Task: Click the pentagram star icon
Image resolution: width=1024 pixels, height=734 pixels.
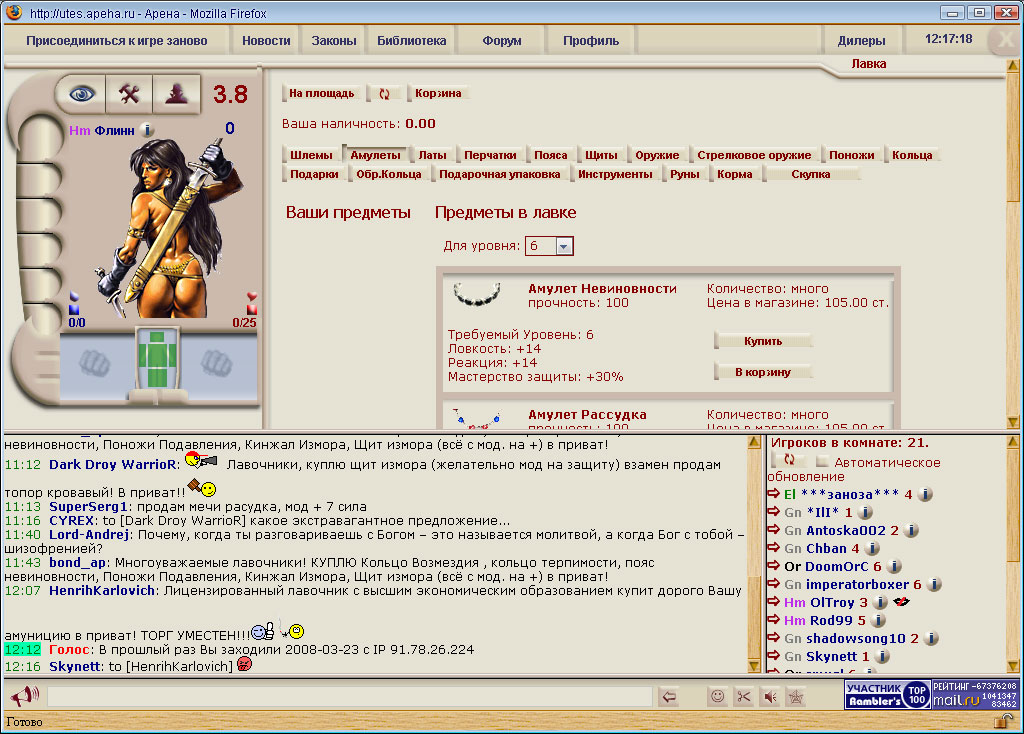Action: click(x=795, y=697)
